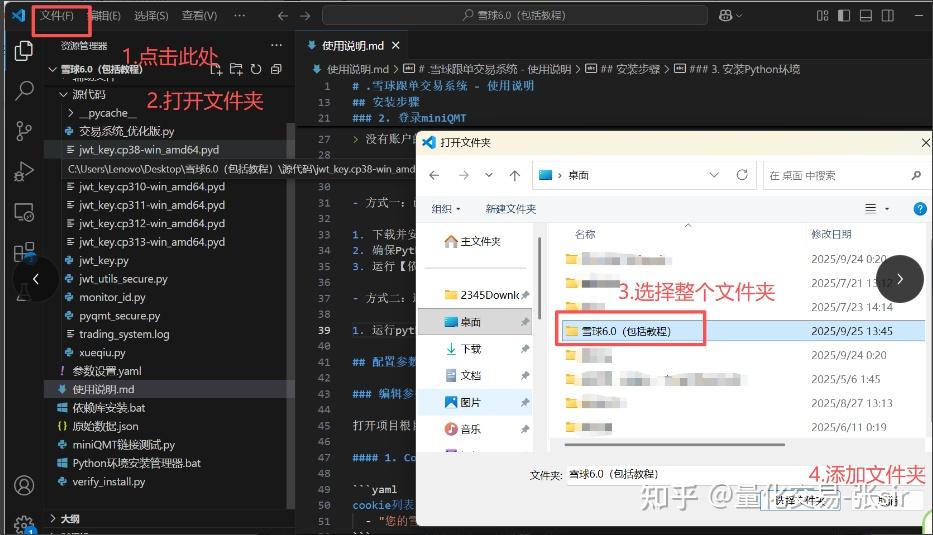Collapse the 源代码 folder
933x535 pixels.
pos(64,95)
